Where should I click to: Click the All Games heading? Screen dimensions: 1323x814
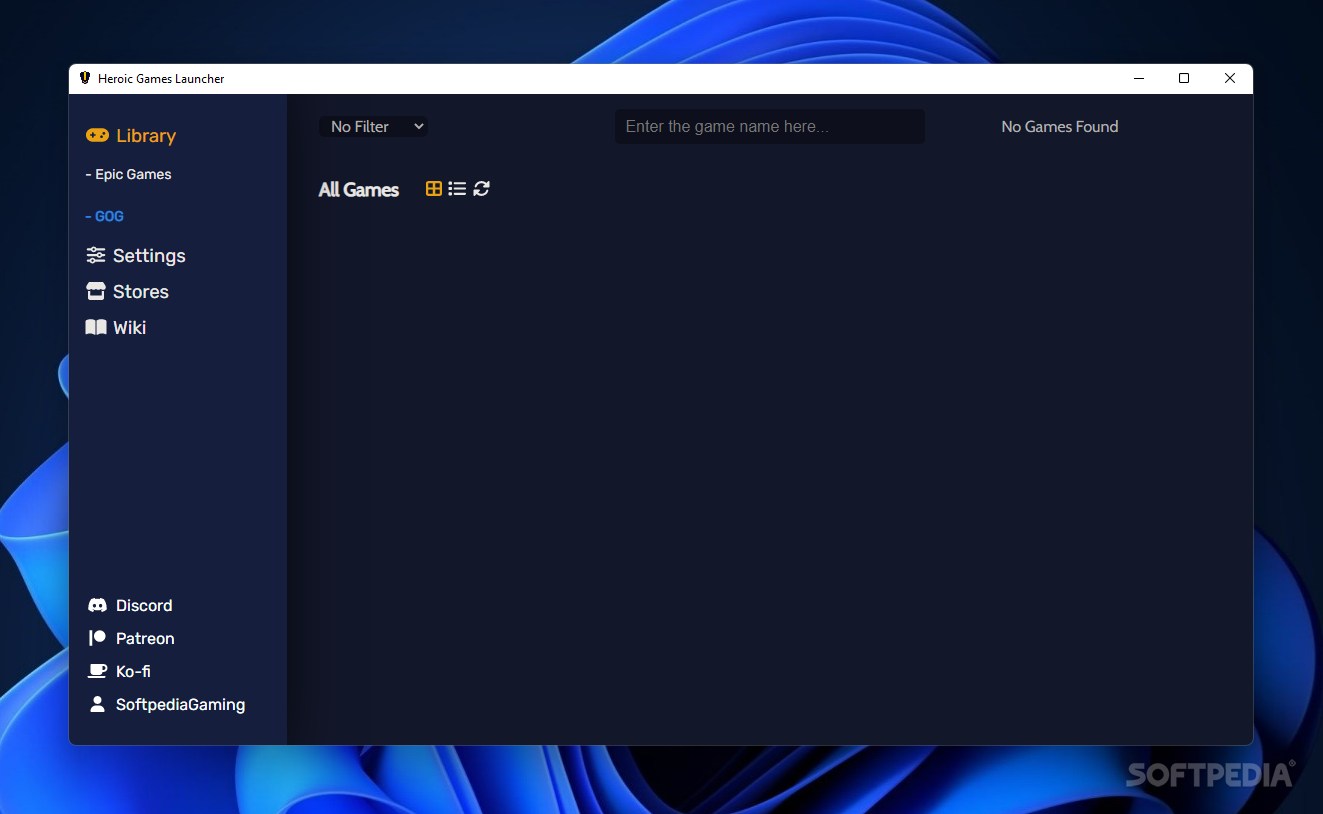click(358, 190)
